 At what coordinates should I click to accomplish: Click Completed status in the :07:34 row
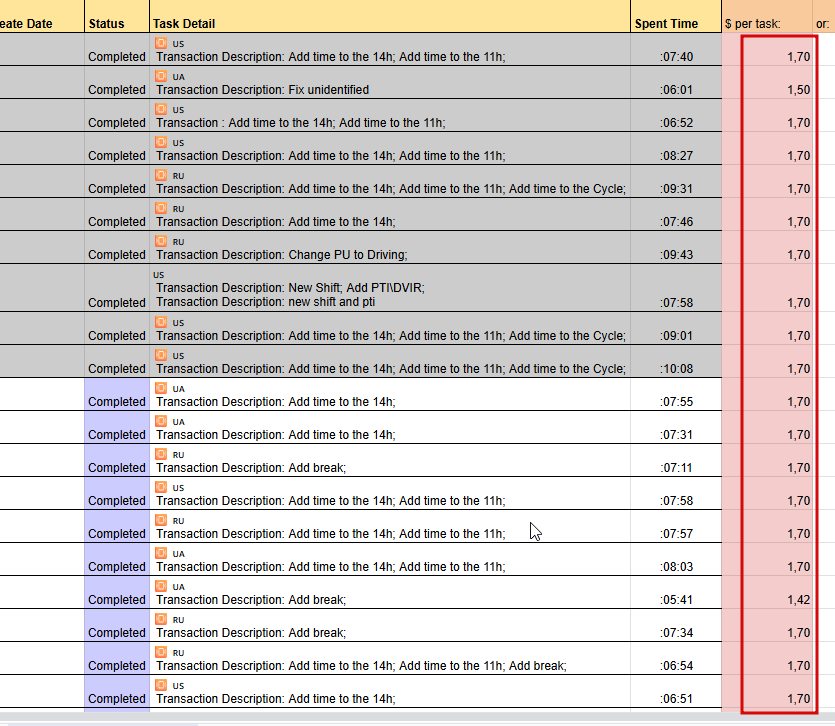(117, 633)
